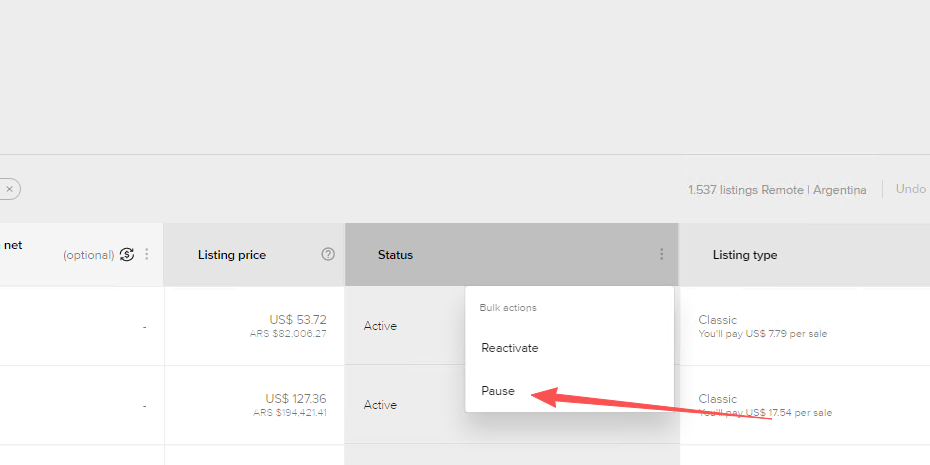930x465 pixels.
Task: Click the currency sync icon in net column
Action: tap(127, 254)
